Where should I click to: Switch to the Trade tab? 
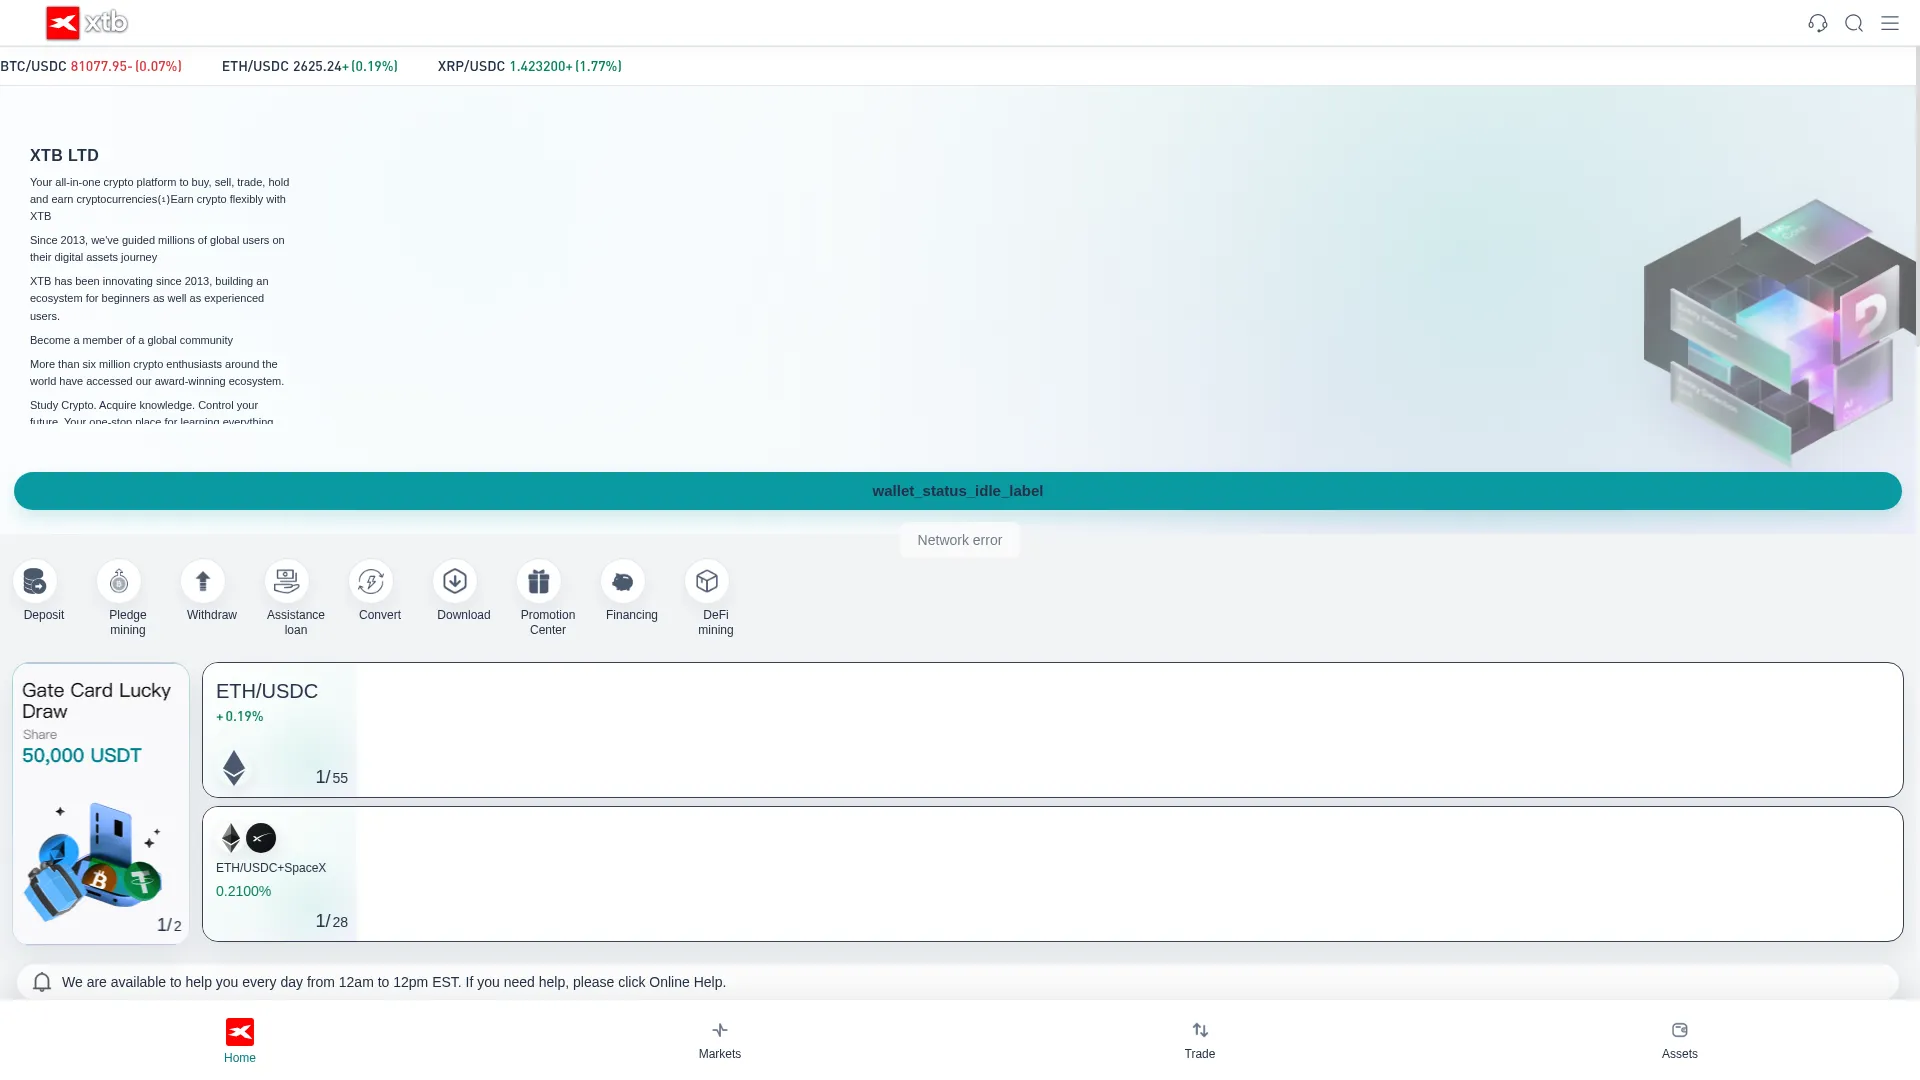coord(1200,1041)
